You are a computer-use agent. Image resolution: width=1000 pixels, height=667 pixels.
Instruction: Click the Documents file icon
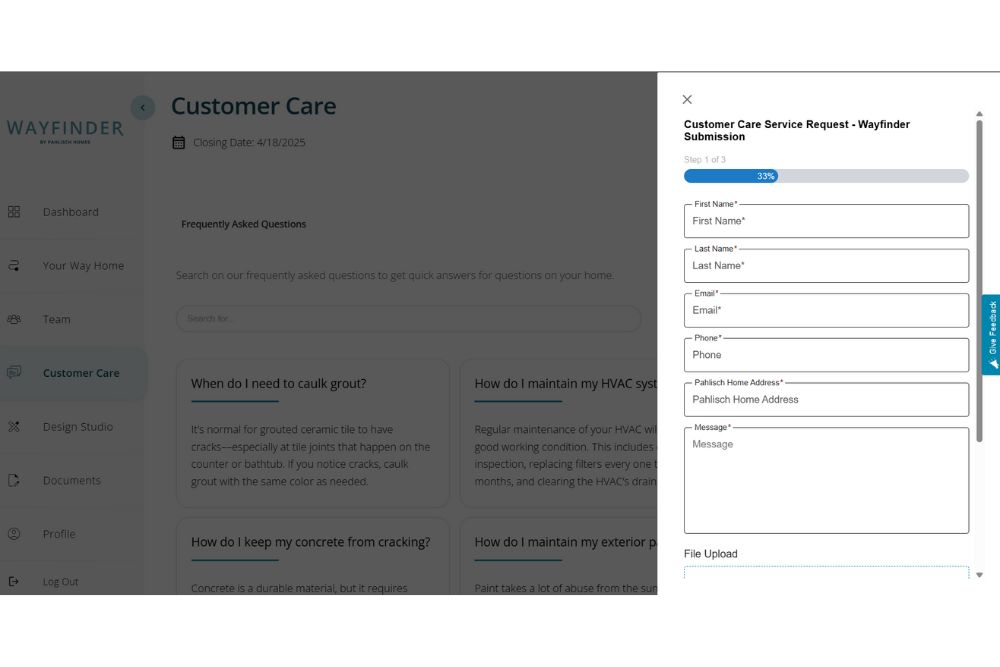(14, 481)
